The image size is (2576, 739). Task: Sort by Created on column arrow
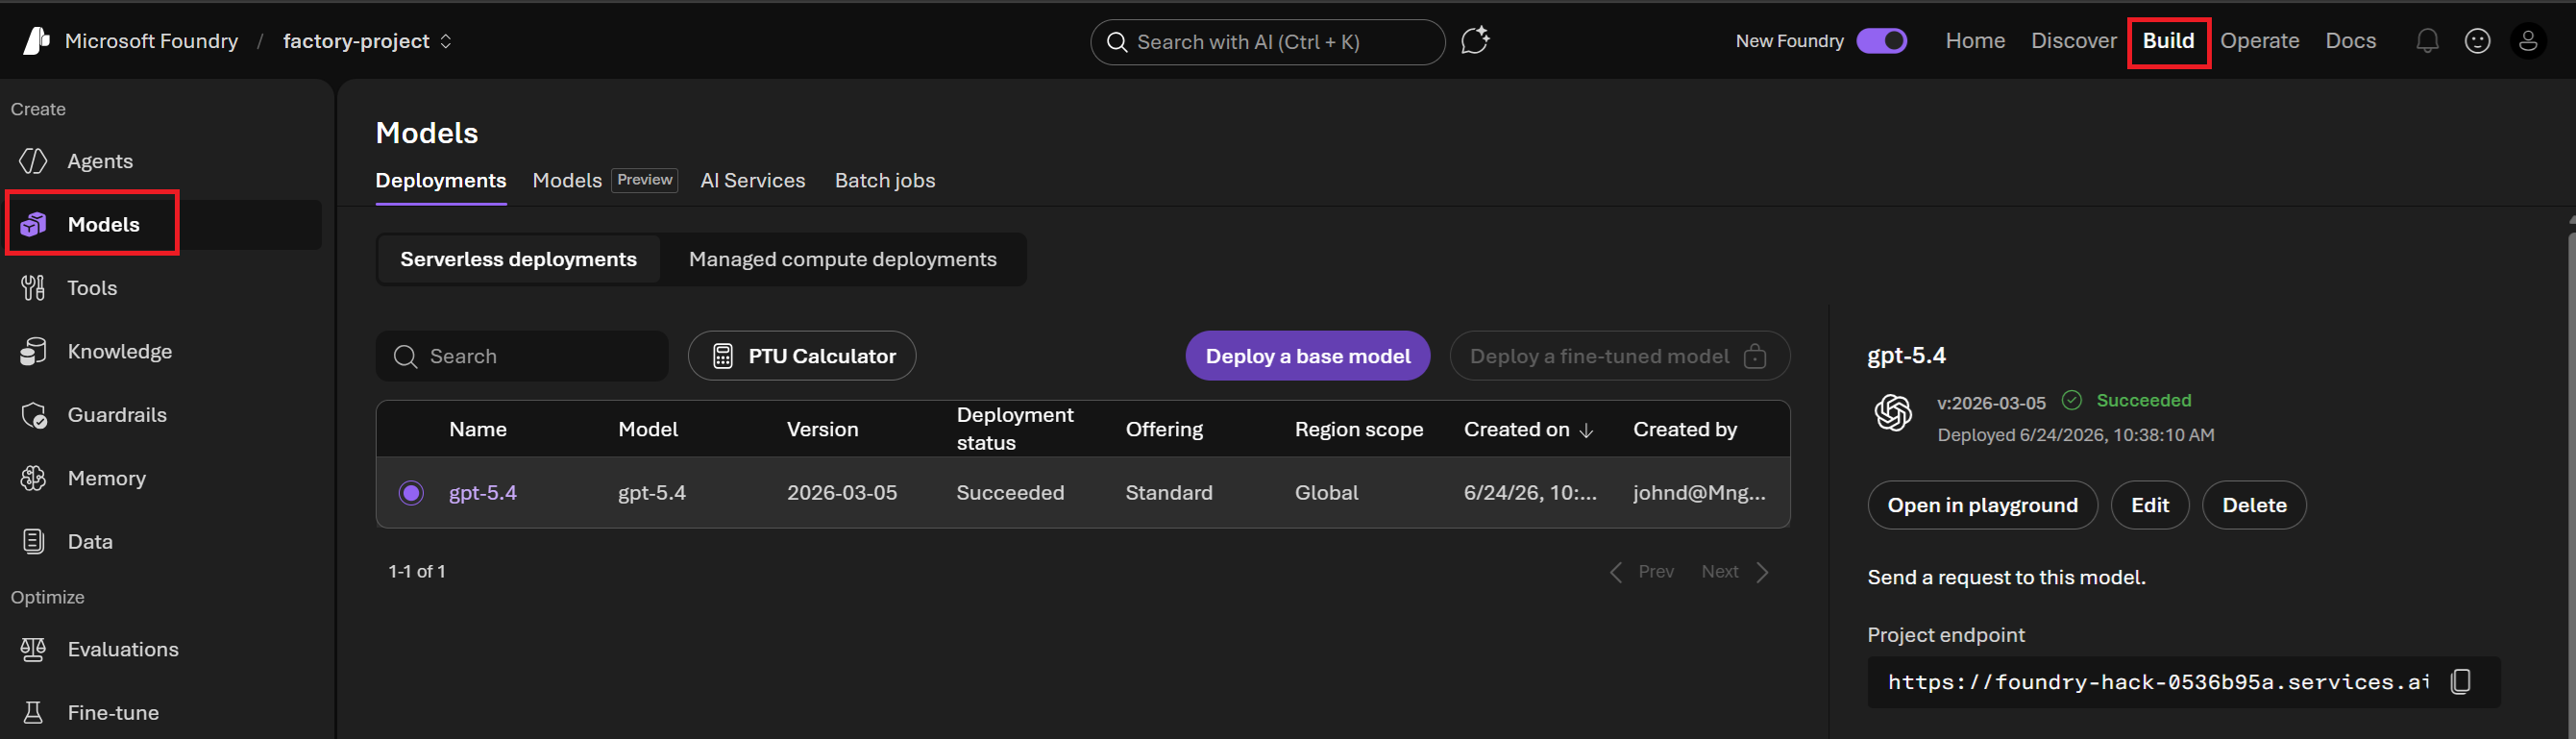pos(1586,430)
